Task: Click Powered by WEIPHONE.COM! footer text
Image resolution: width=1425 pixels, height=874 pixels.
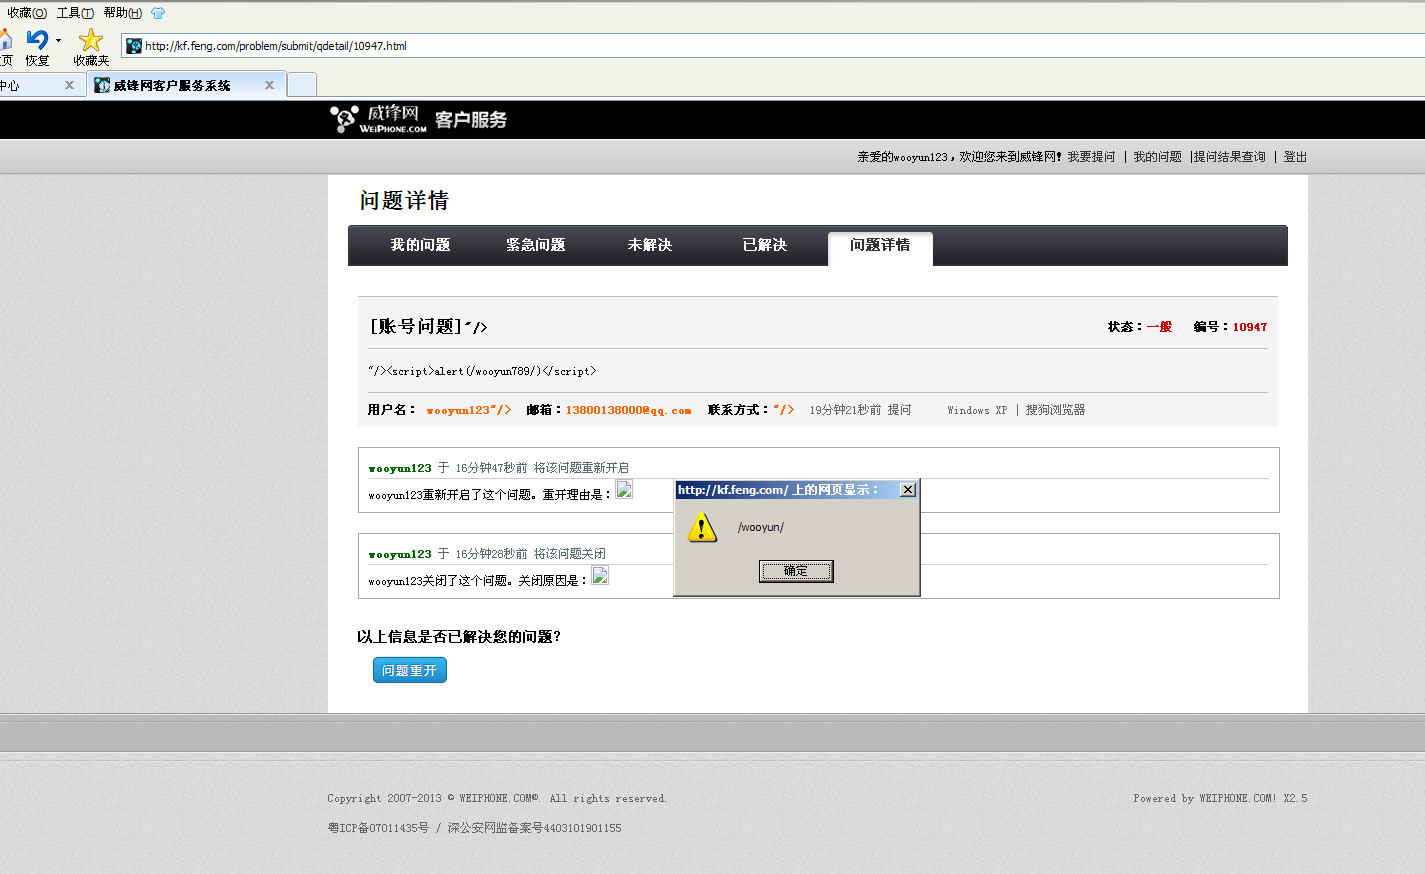Action: point(1220,798)
